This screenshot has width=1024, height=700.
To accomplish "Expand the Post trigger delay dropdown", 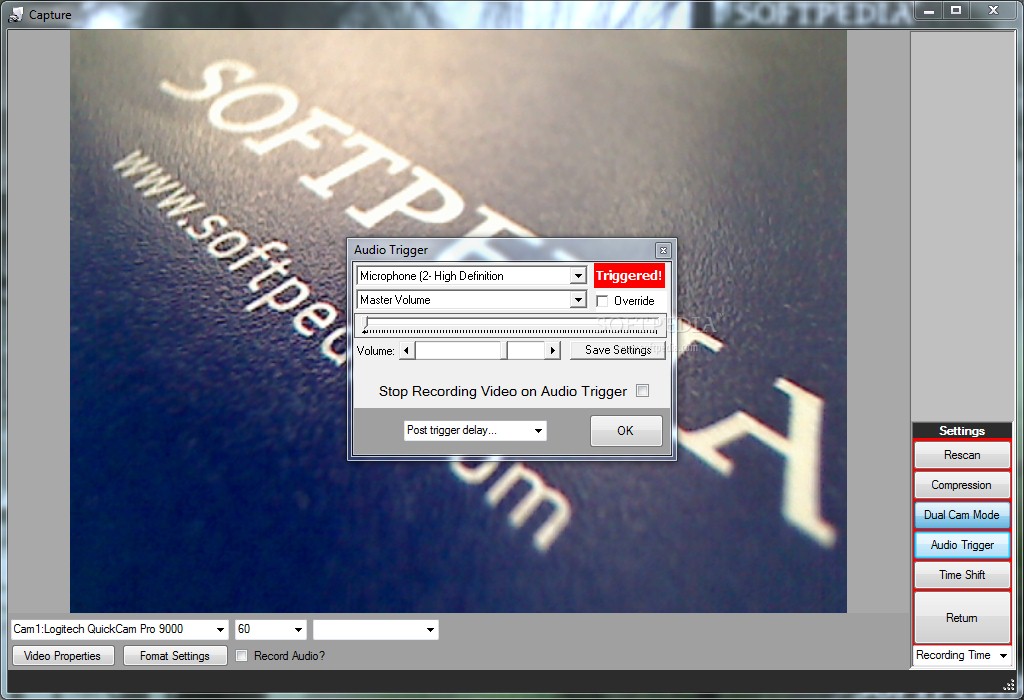I will coord(475,430).
